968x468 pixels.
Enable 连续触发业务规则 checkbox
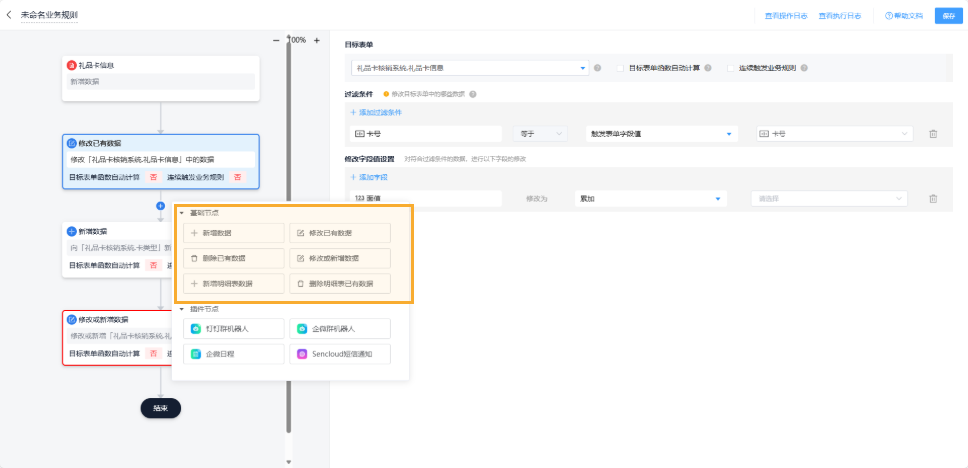coord(731,68)
